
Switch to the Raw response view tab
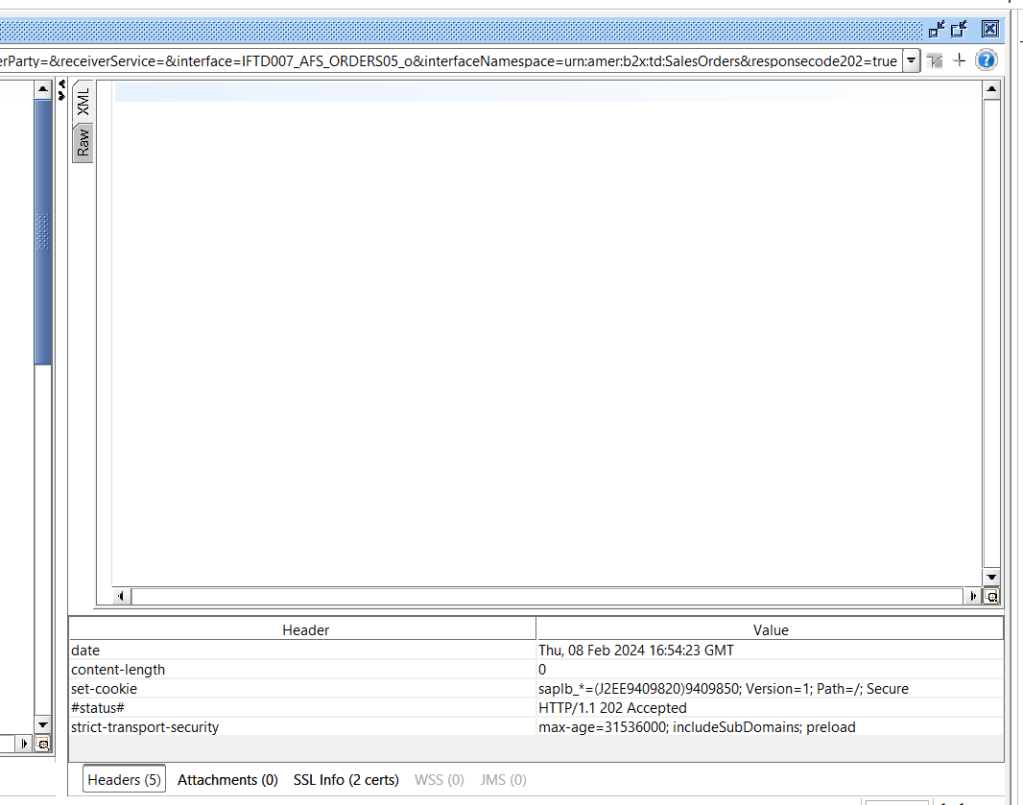(83, 143)
